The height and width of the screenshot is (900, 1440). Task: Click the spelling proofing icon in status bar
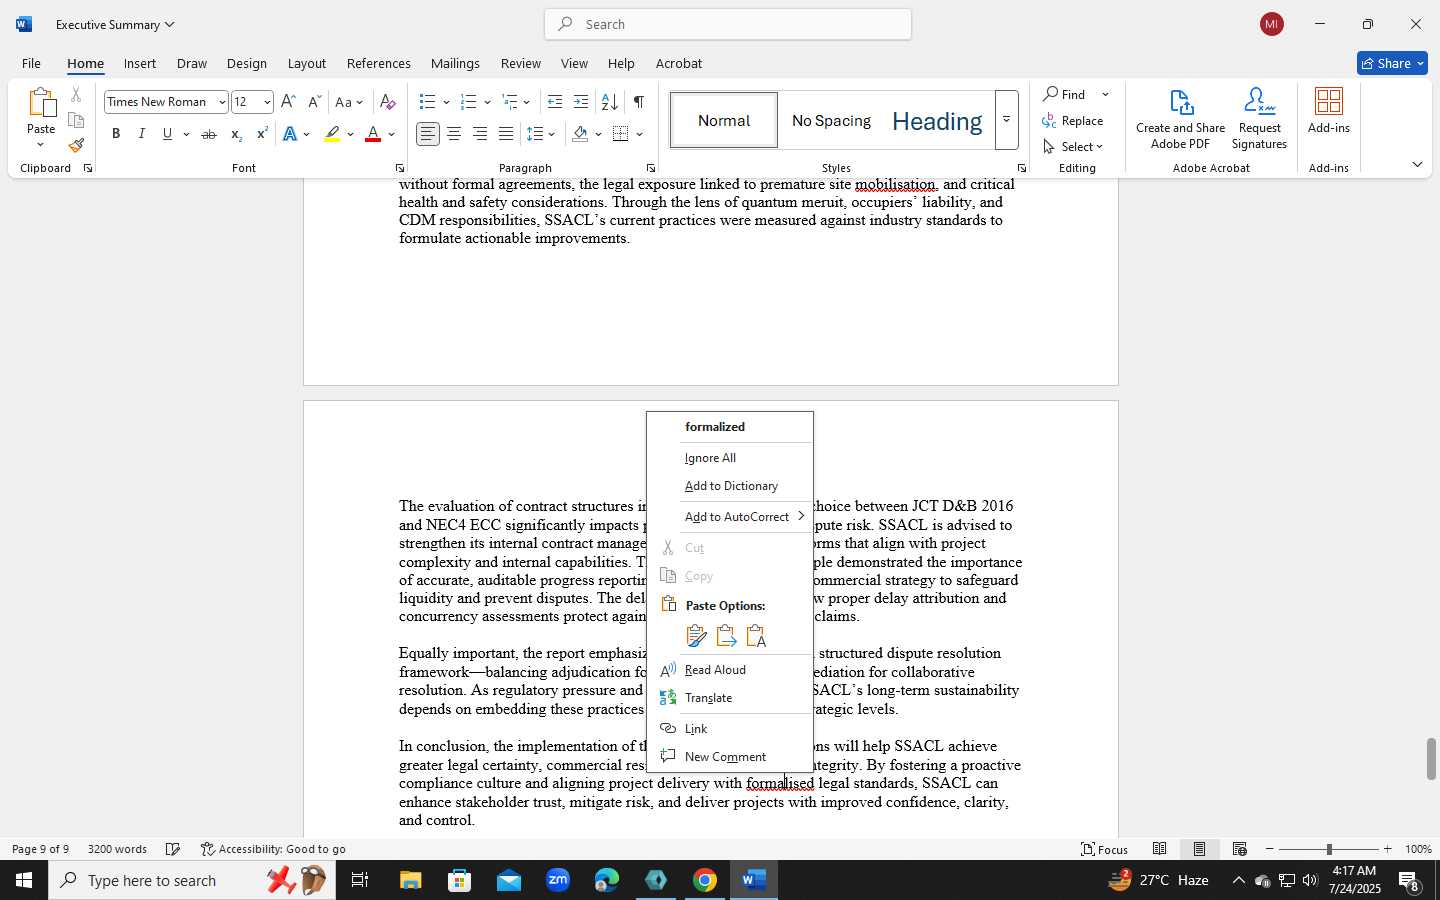point(173,849)
